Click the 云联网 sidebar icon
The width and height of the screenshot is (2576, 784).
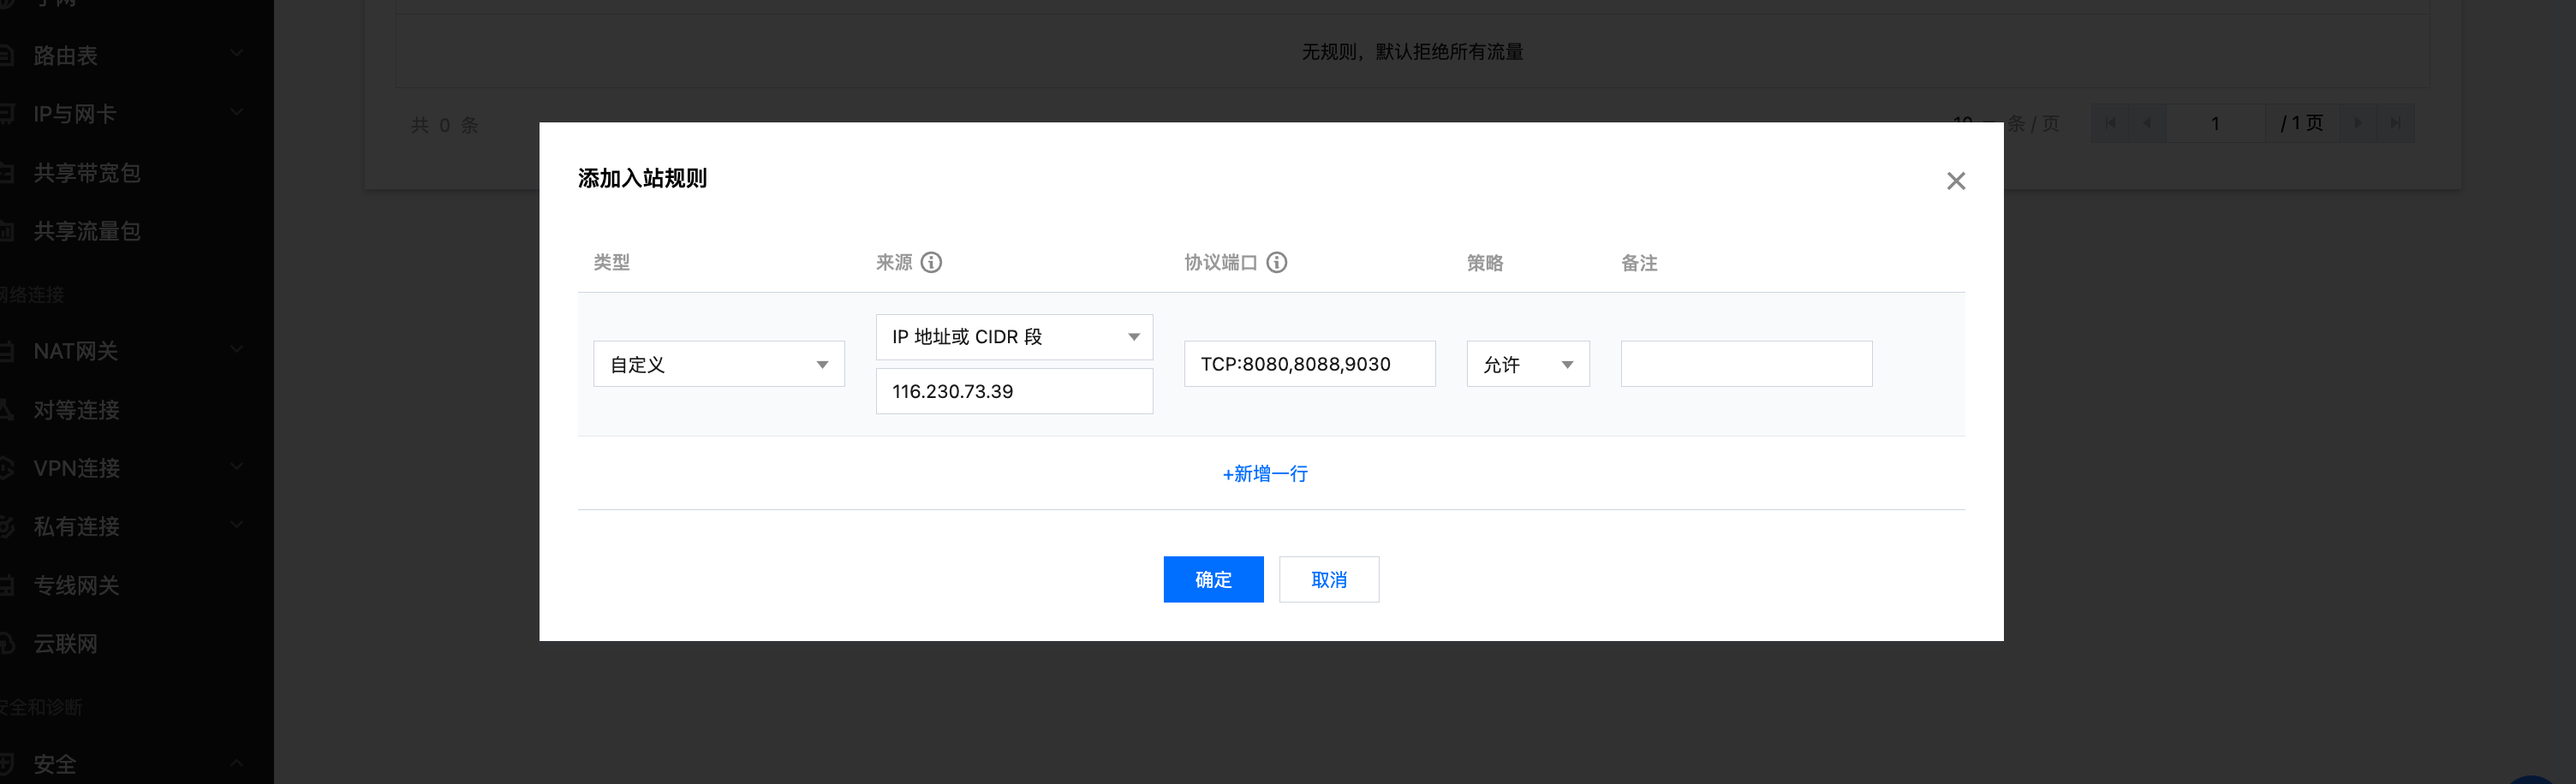point(6,643)
